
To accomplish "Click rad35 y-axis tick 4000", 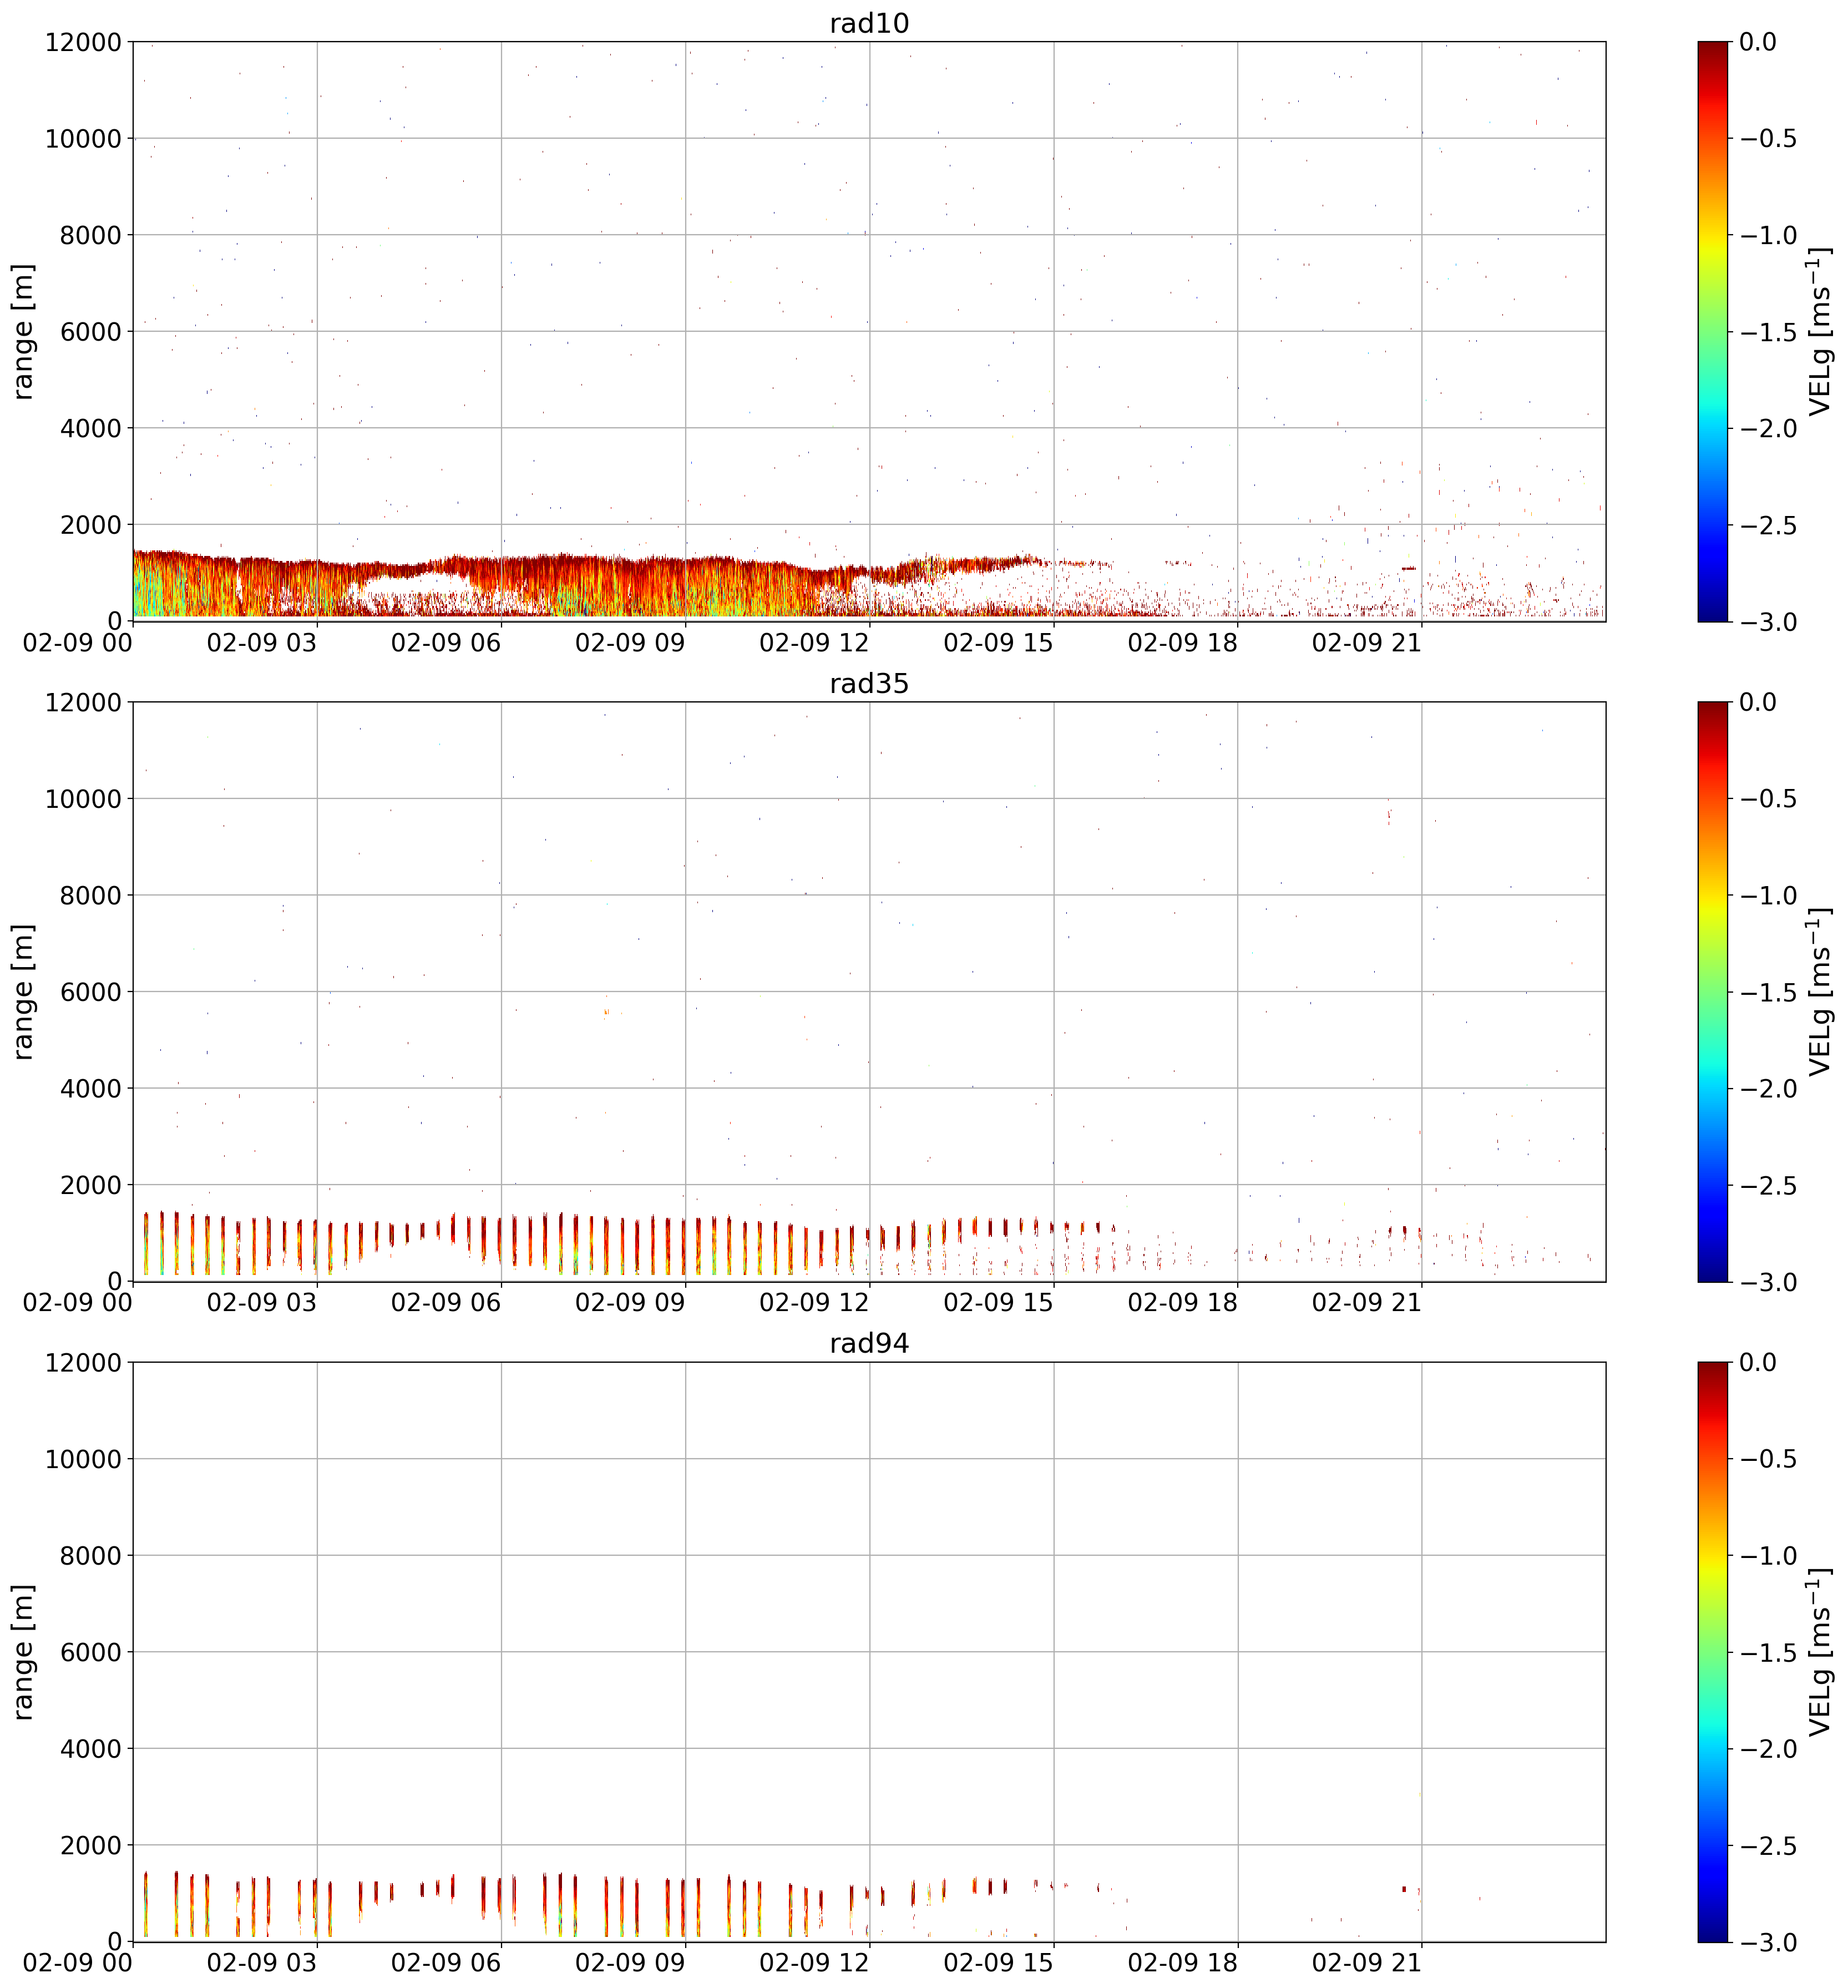I will coord(90,1088).
